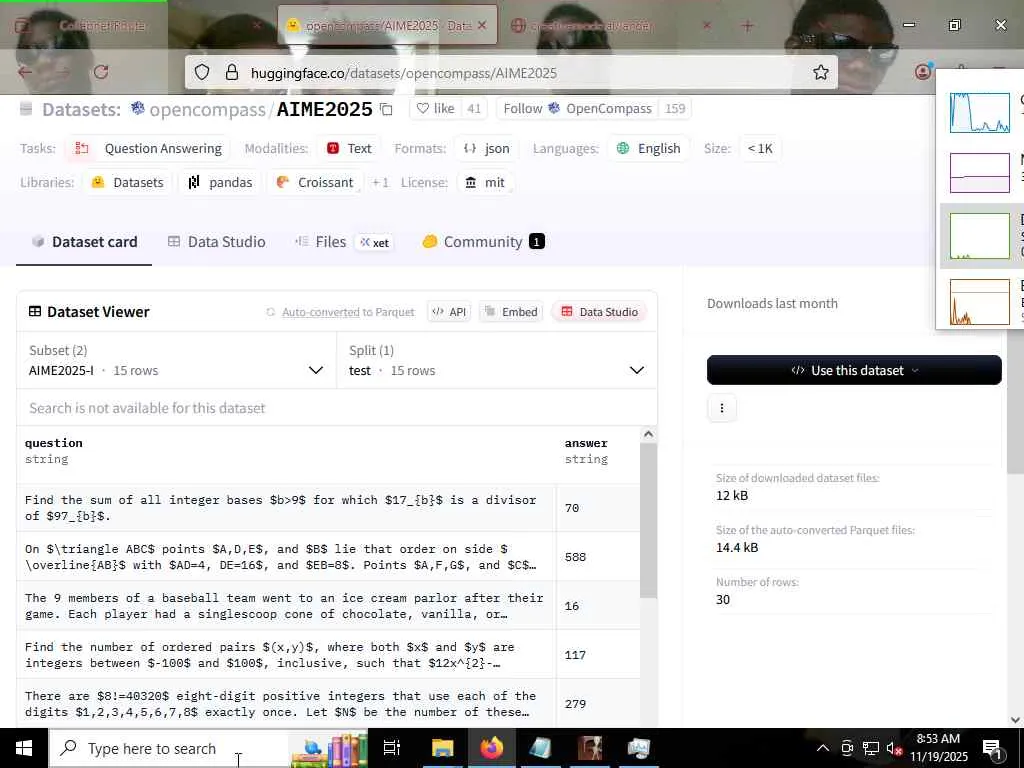Select the Question Answering task tag

[149, 148]
